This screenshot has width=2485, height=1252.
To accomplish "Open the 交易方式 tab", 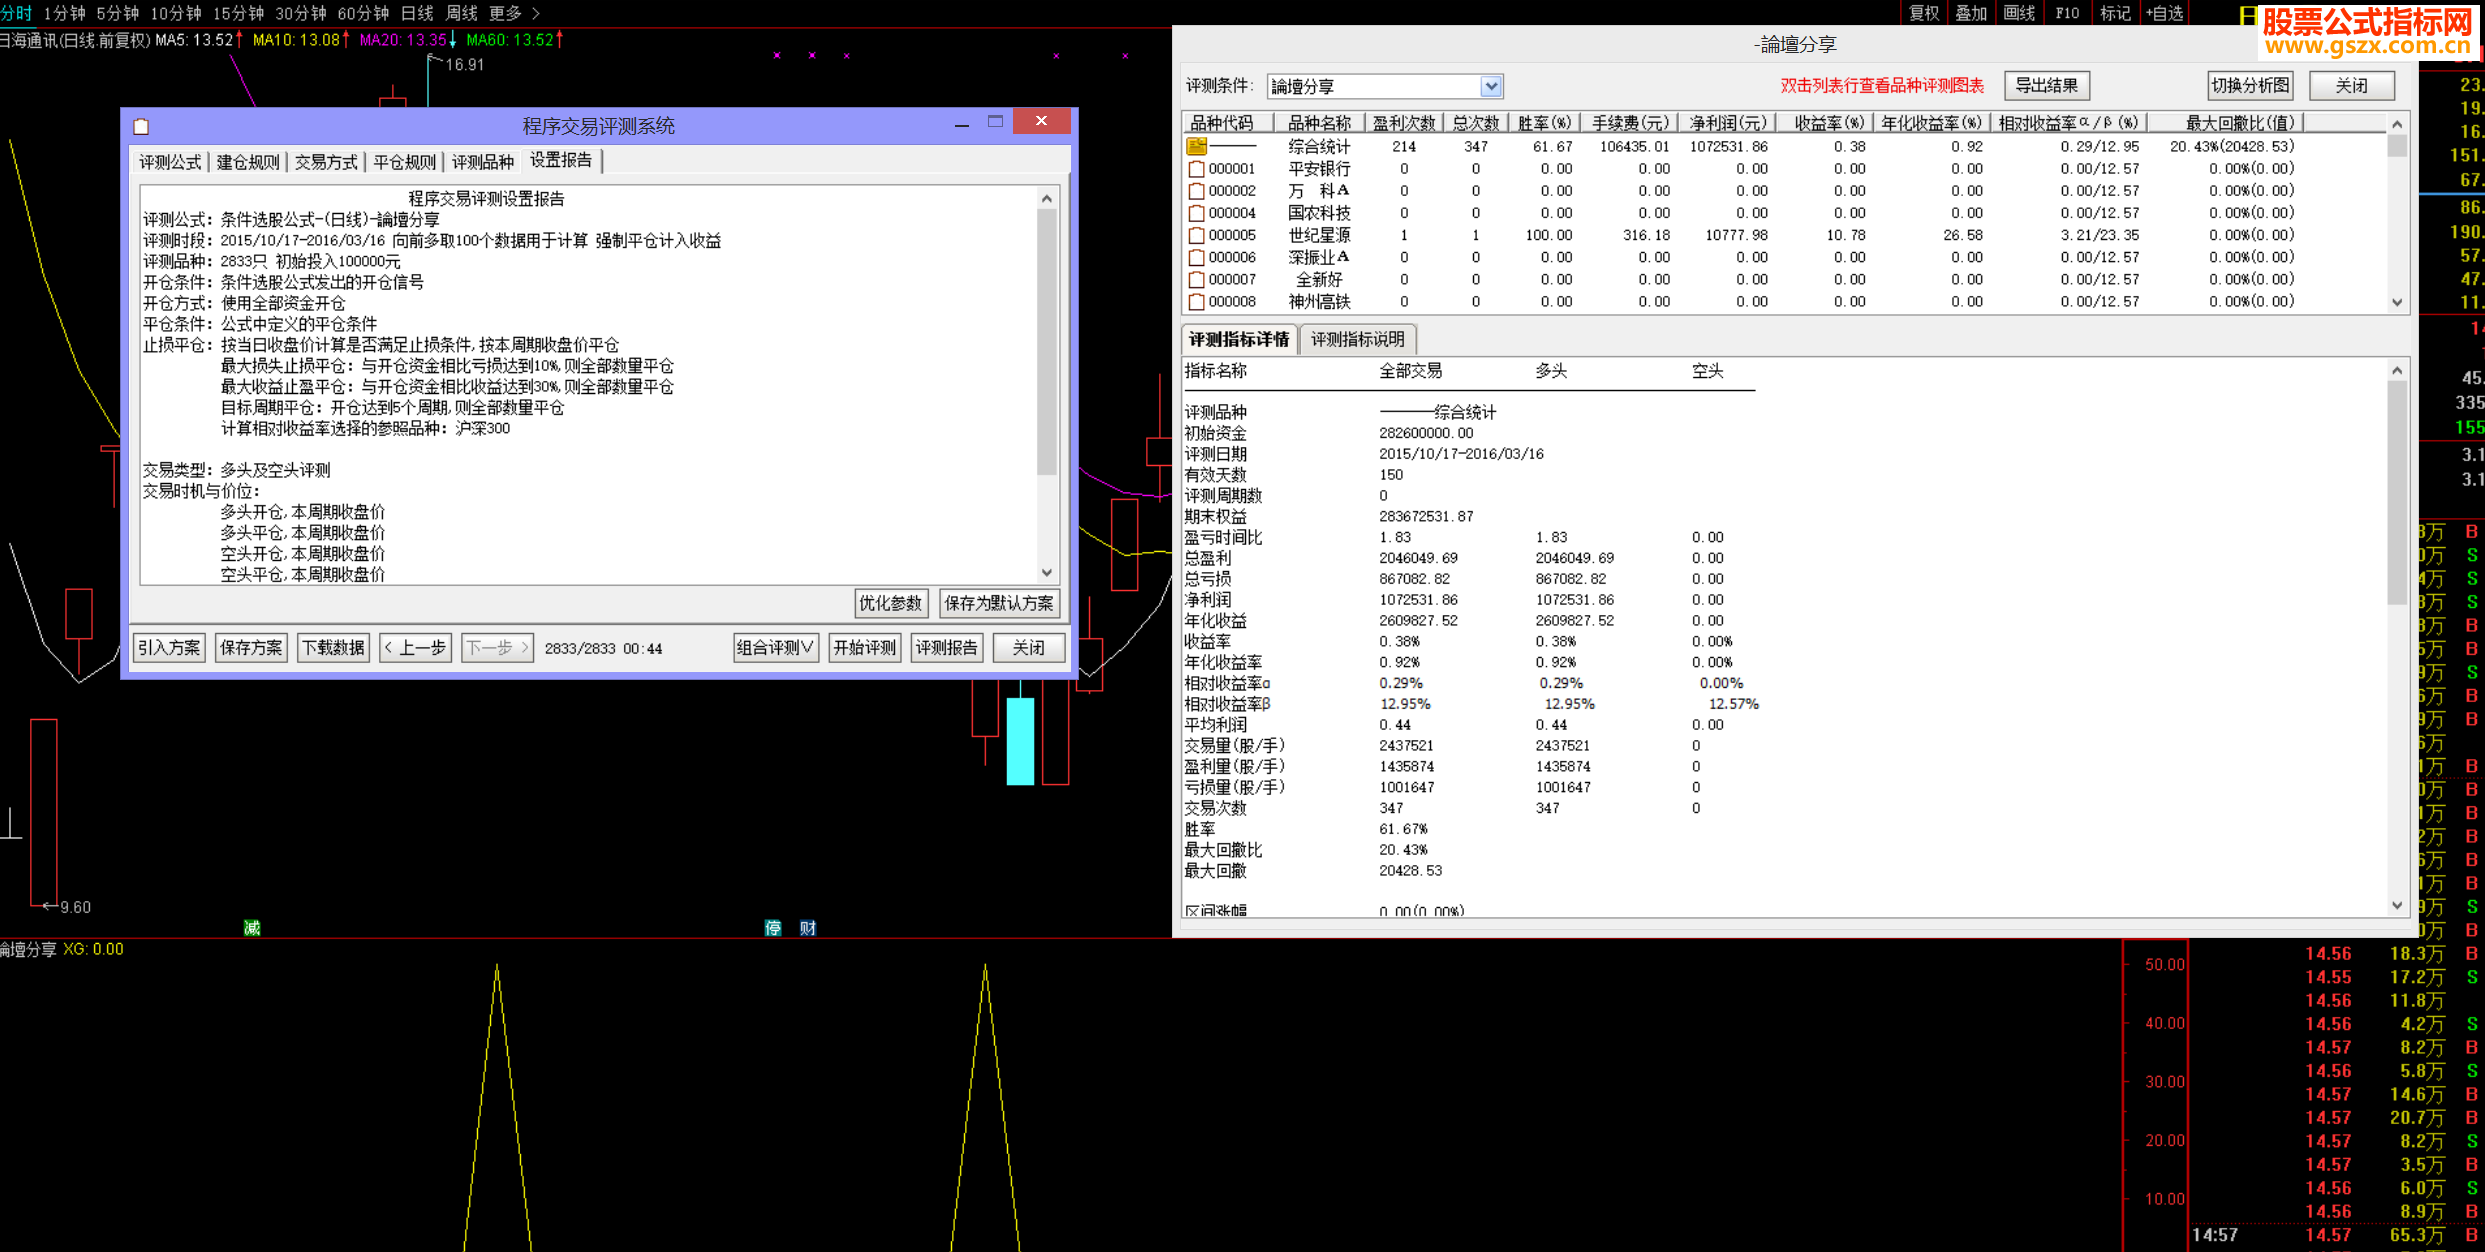I will (x=326, y=162).
